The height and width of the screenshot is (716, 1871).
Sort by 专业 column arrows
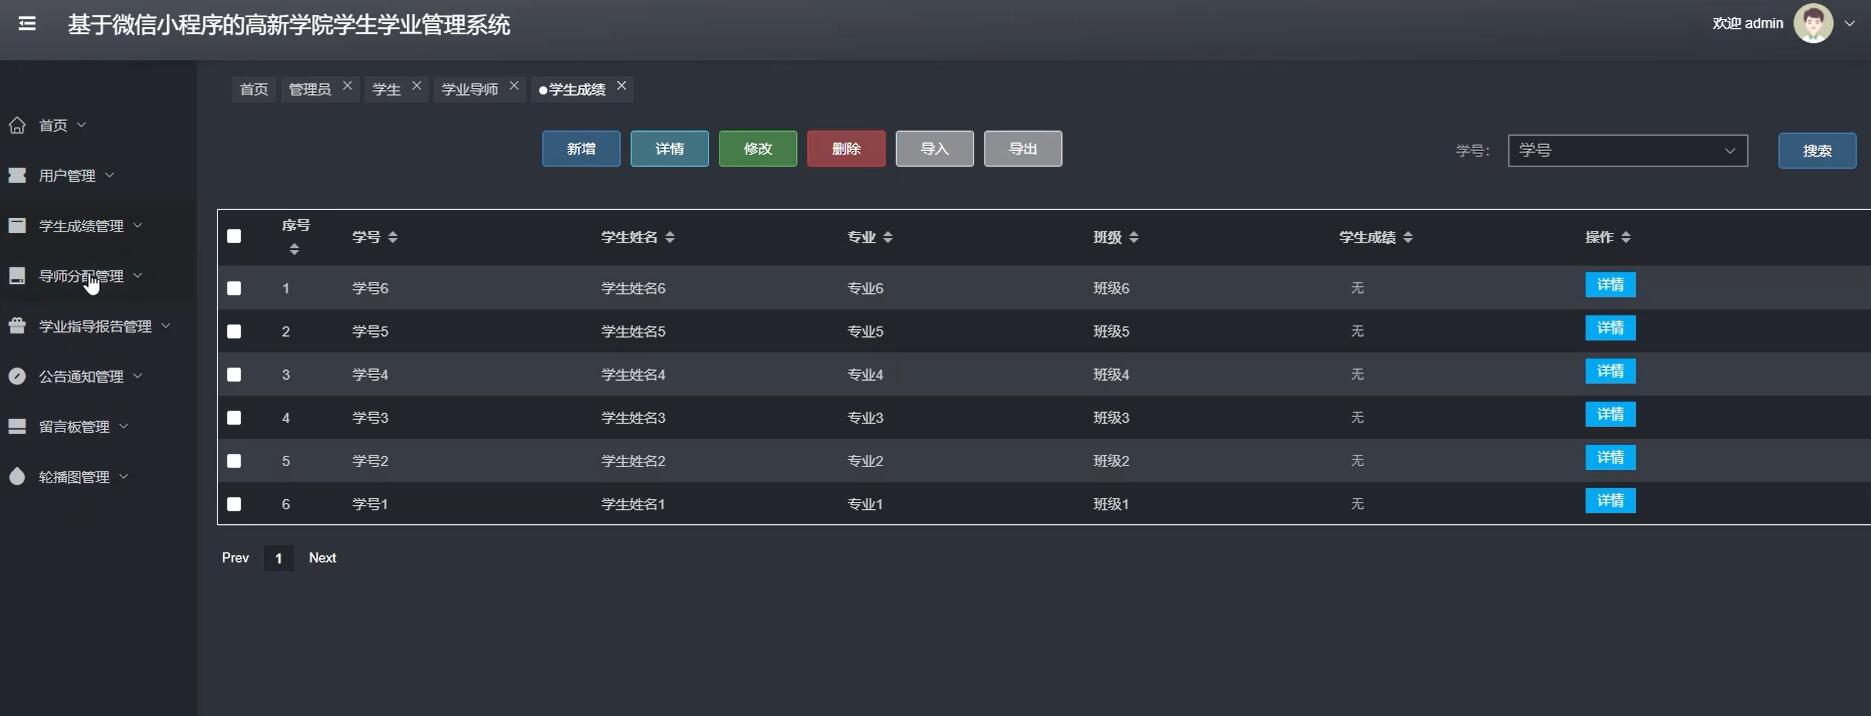click(888, 237)
